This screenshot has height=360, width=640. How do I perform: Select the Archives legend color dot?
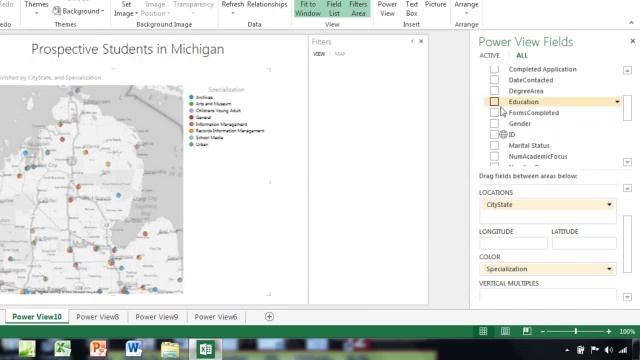[x=191, y=97]
